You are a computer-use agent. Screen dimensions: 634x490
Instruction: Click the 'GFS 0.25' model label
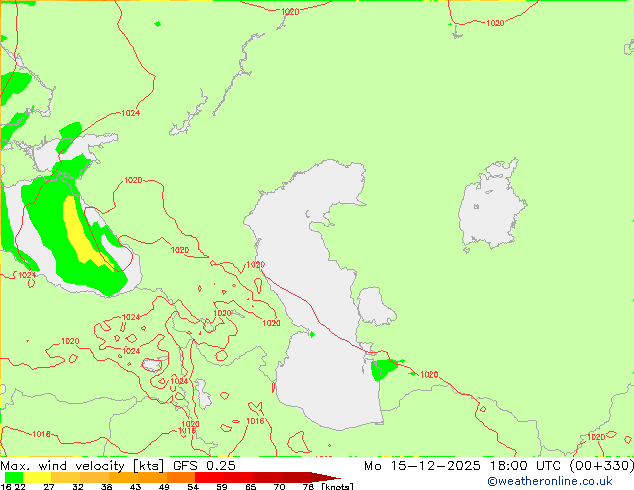tap(204, 466)
